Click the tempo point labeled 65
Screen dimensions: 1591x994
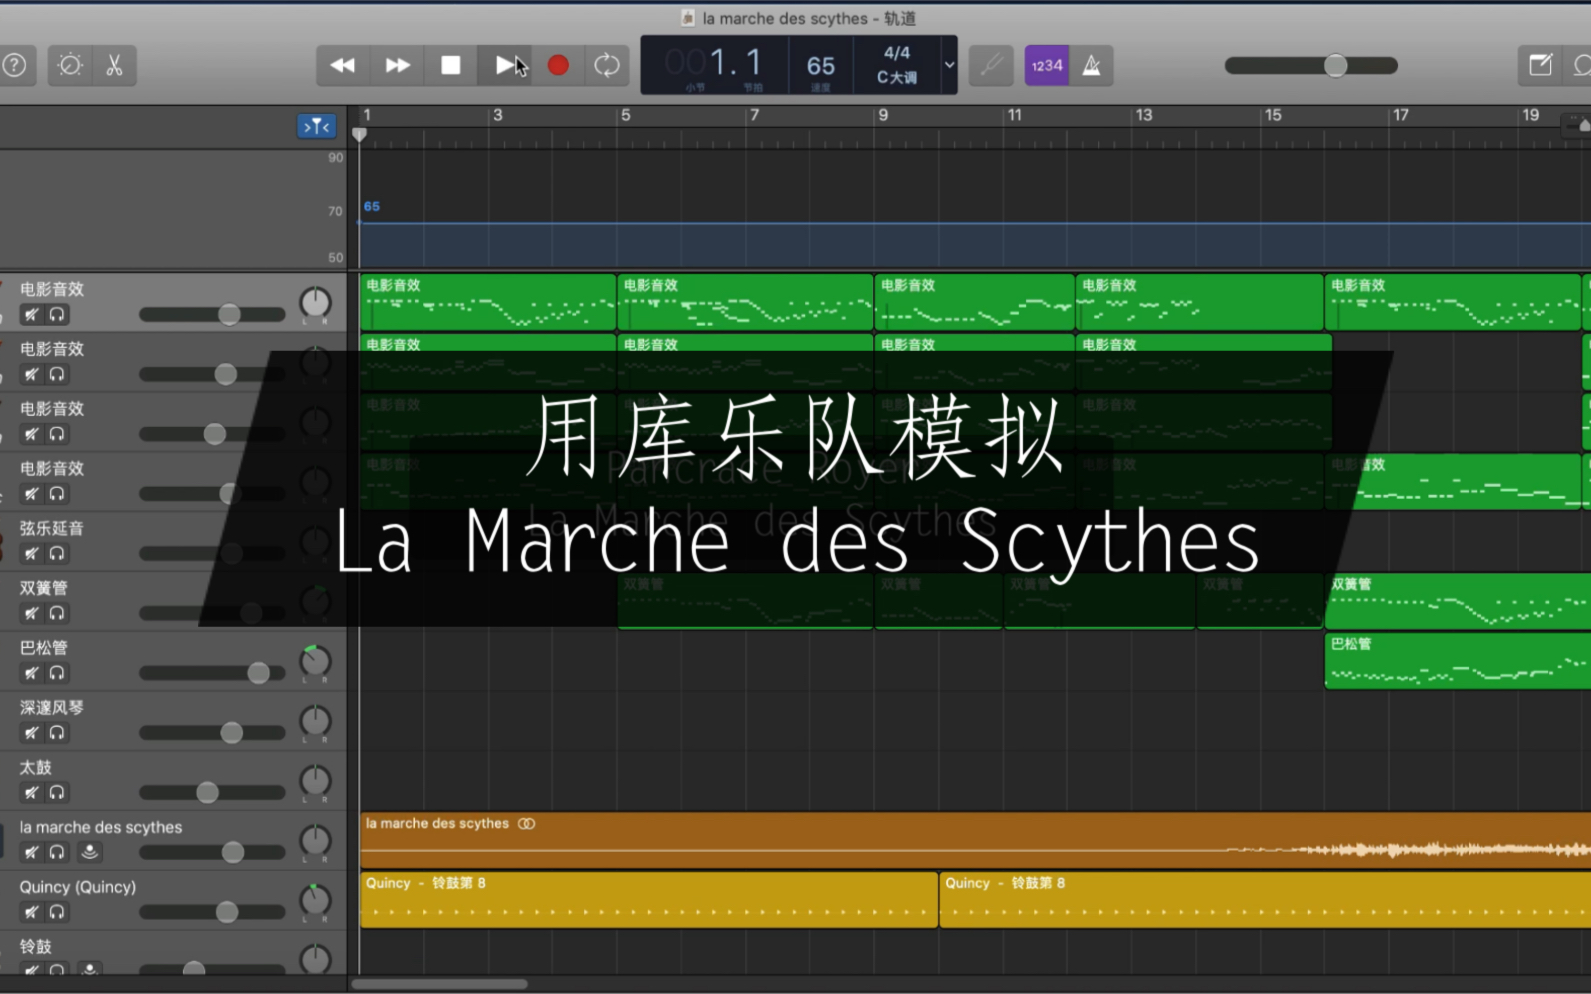(371, 207)
